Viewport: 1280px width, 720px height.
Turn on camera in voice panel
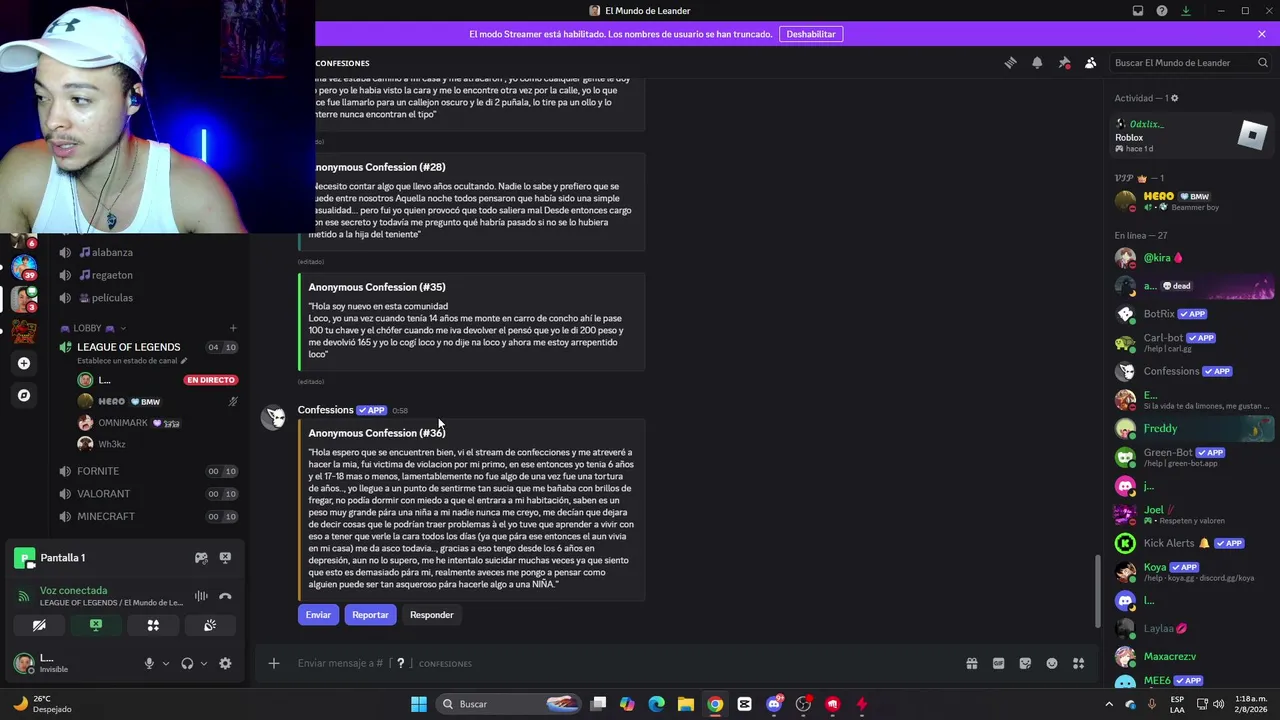(x=39, y=625)
